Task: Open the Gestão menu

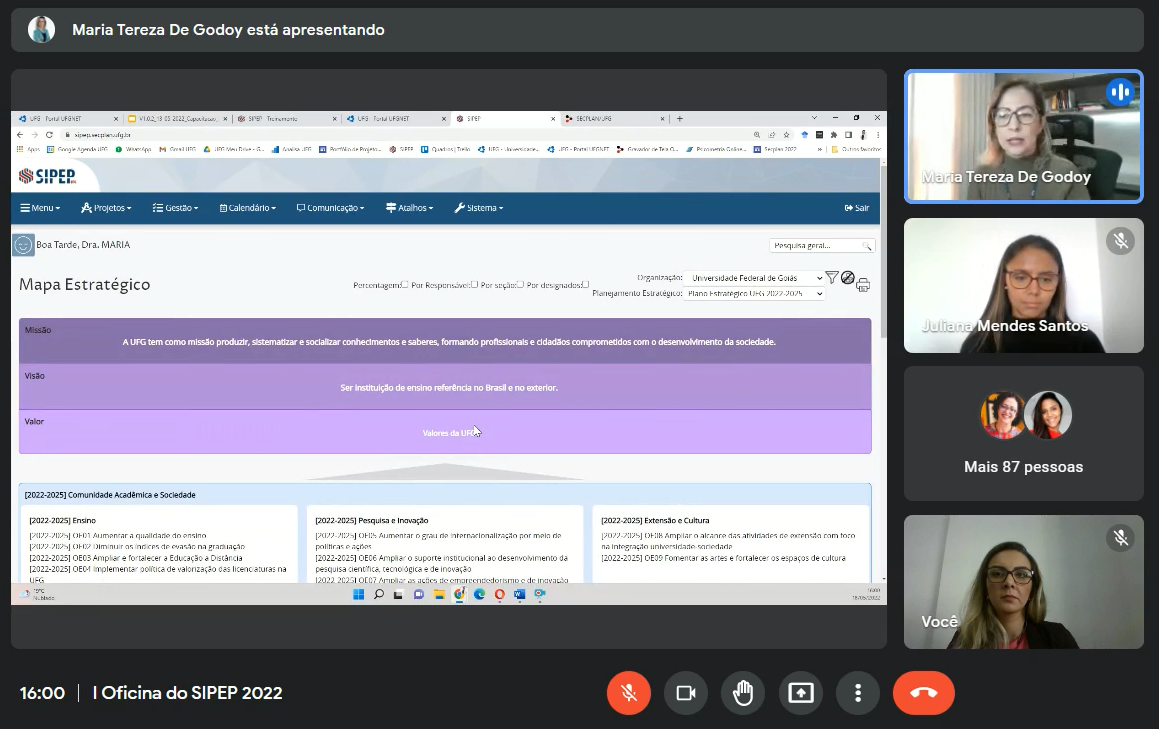Action: 175,208
